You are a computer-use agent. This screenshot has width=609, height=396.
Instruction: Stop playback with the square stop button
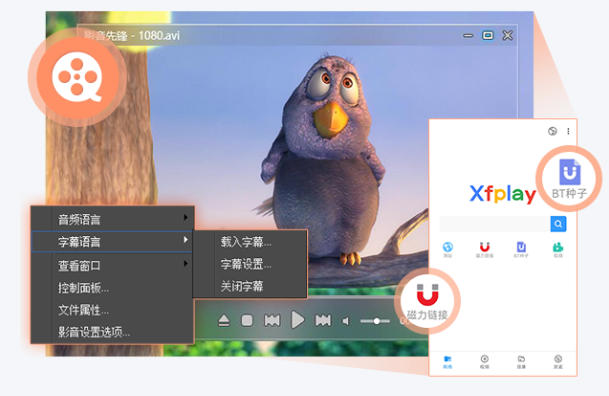(247, 321)
